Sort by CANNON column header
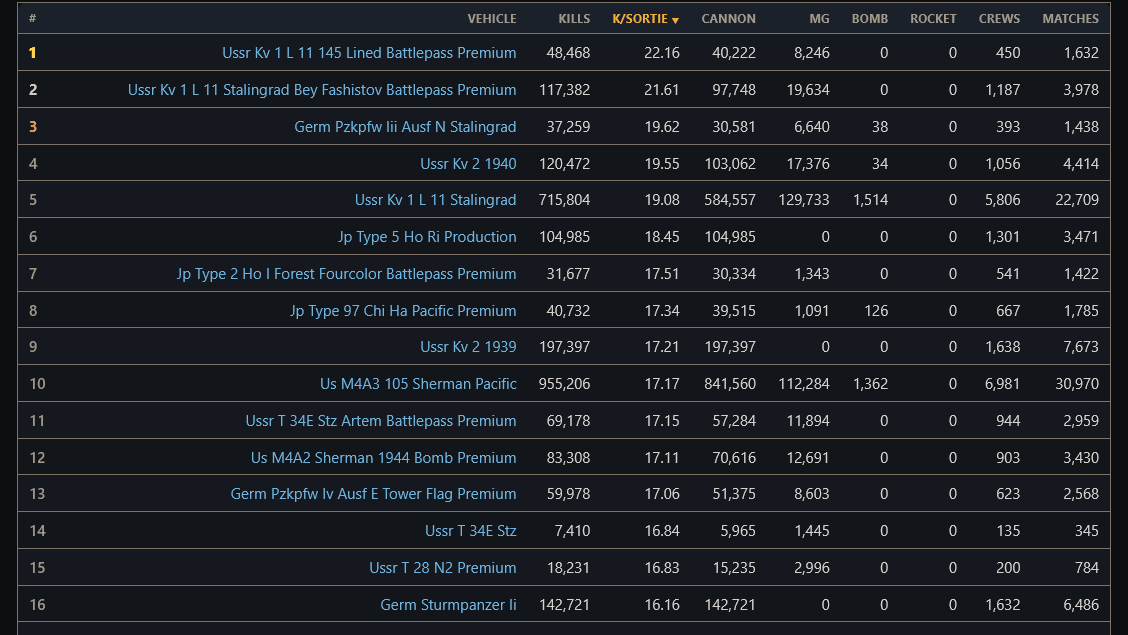Image resolution: width=1128 pixels, height=635 pixels. click(728, 19)
